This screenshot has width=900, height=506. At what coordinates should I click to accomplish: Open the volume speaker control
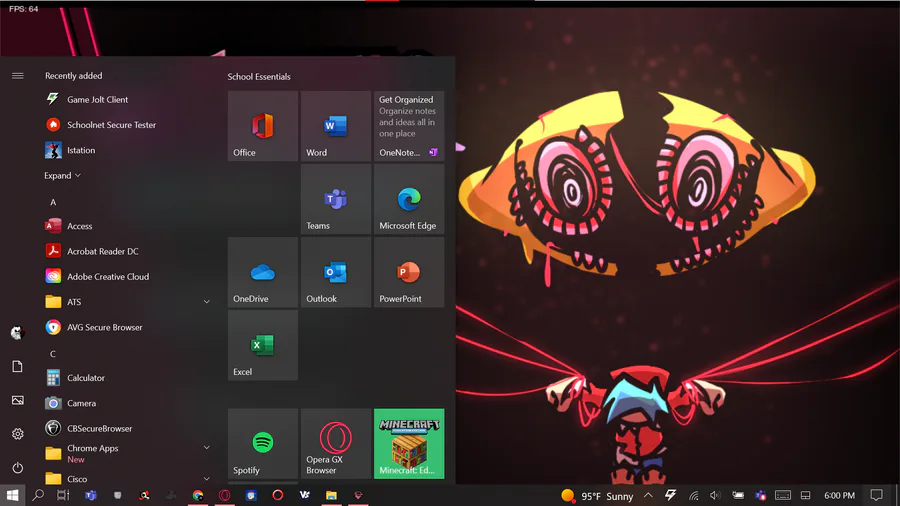[x=715, y=495]
